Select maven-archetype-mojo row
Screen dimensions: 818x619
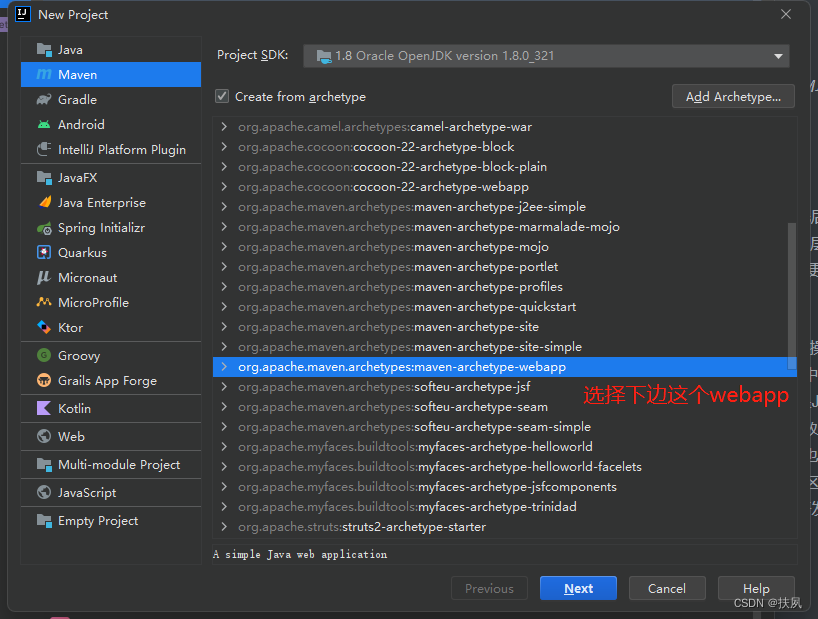coord(504,247)
